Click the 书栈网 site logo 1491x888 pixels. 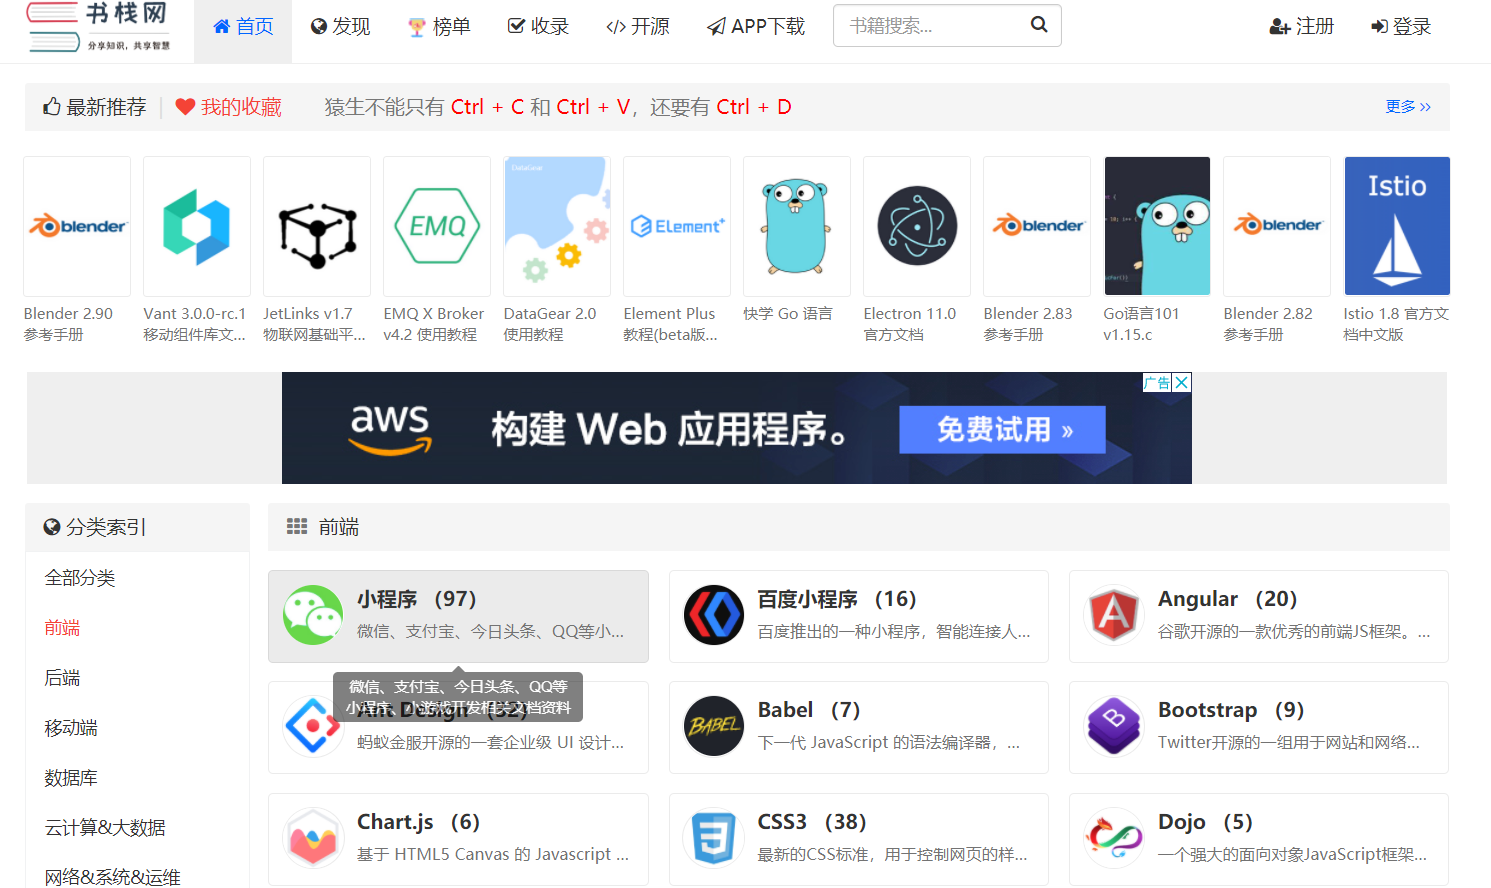pos(99,27)
